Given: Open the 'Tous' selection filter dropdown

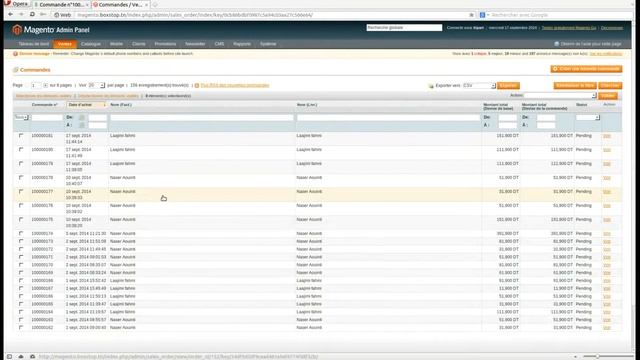Looking at the screenshot, I should (x=21, y=118).
